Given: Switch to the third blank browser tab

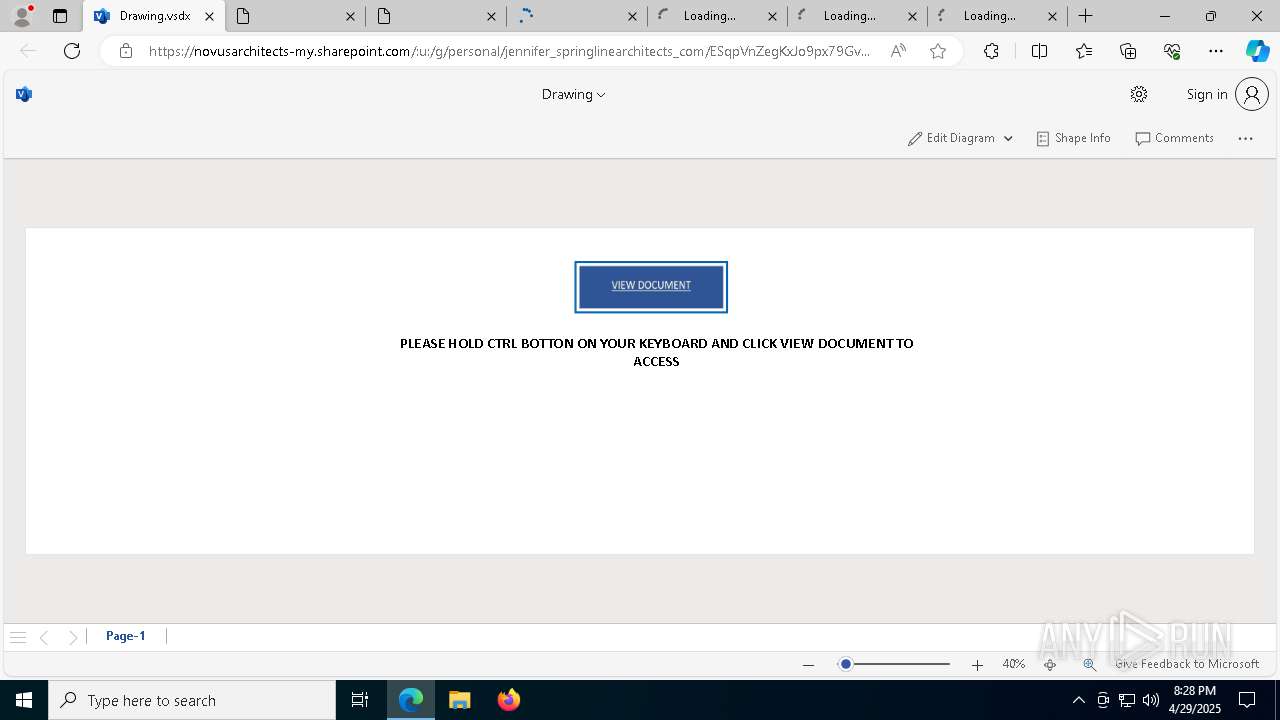Looking at the screenshot, I should pos(435,16).
